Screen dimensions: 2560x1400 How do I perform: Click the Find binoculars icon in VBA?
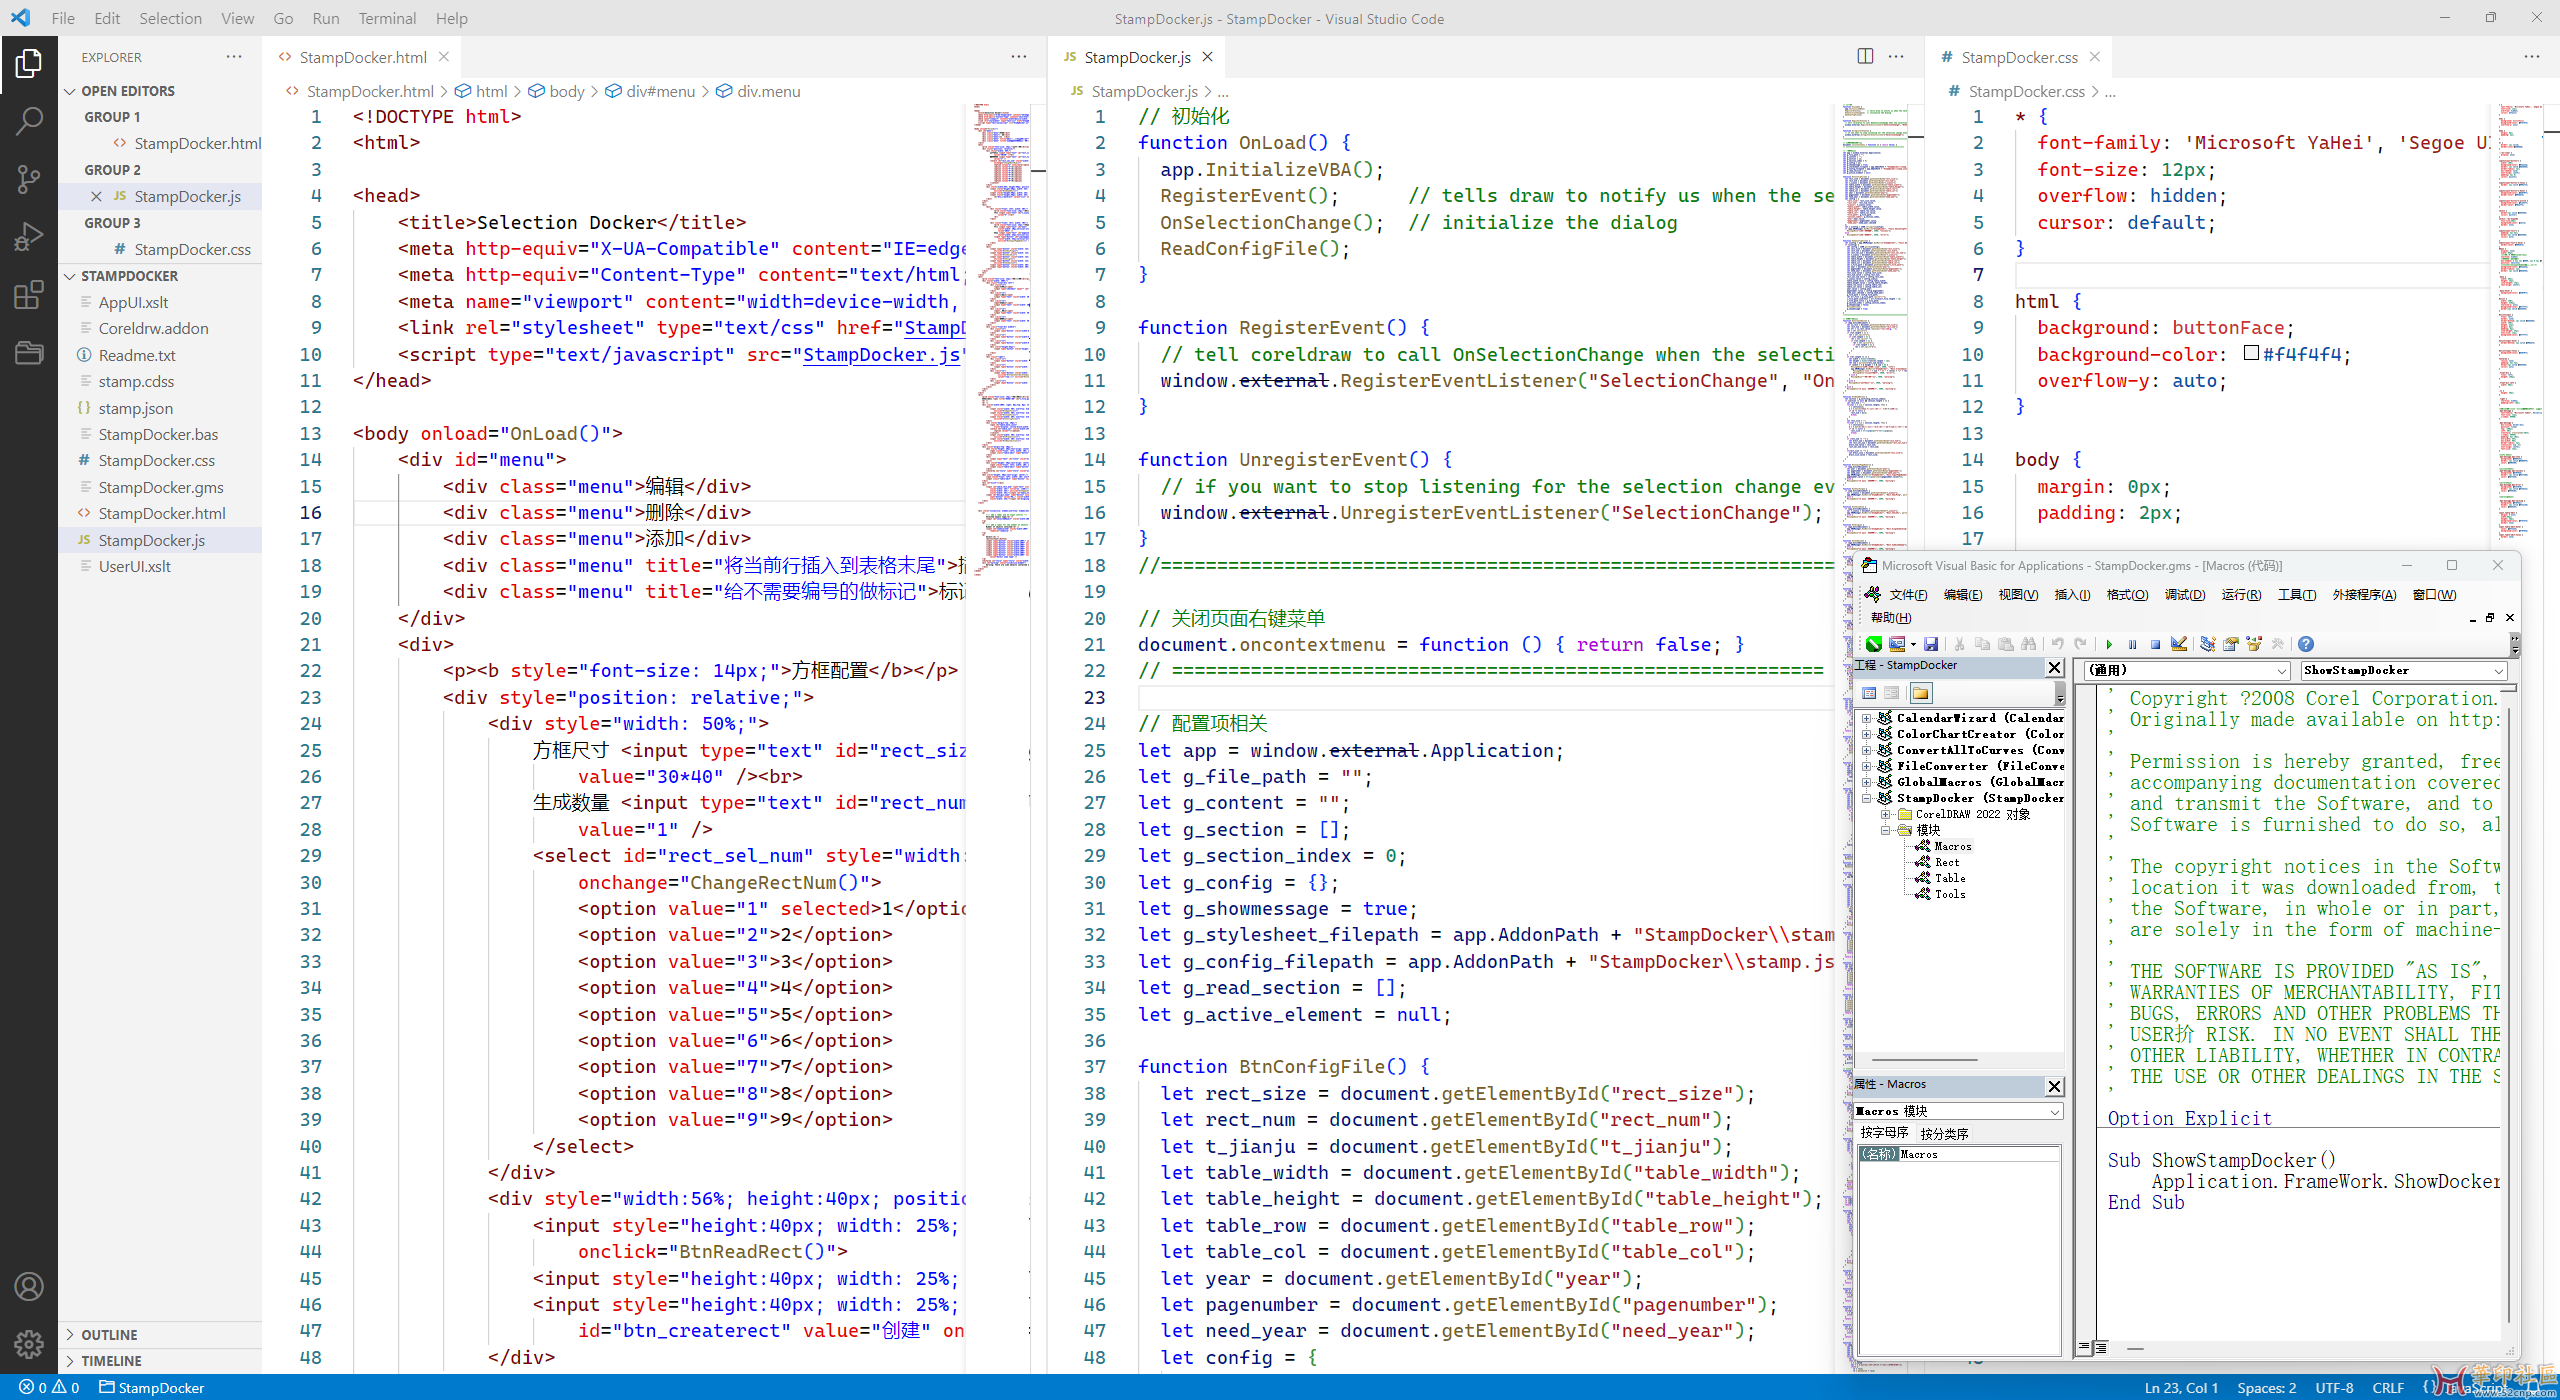click(x=2028, y=644)
